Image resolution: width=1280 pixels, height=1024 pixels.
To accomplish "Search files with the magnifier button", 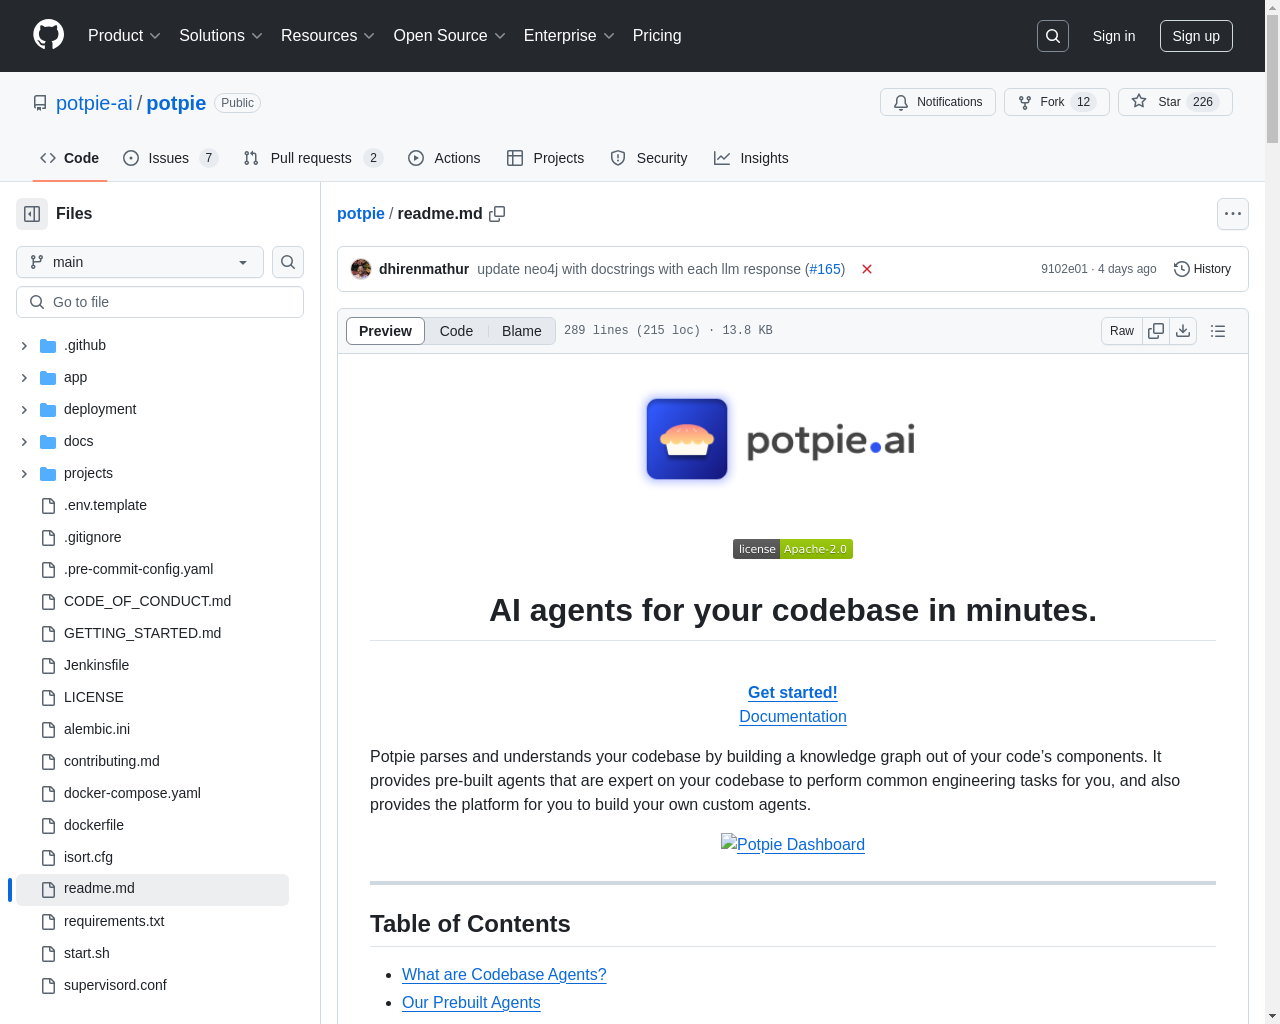I will click(x=288, y=262).
